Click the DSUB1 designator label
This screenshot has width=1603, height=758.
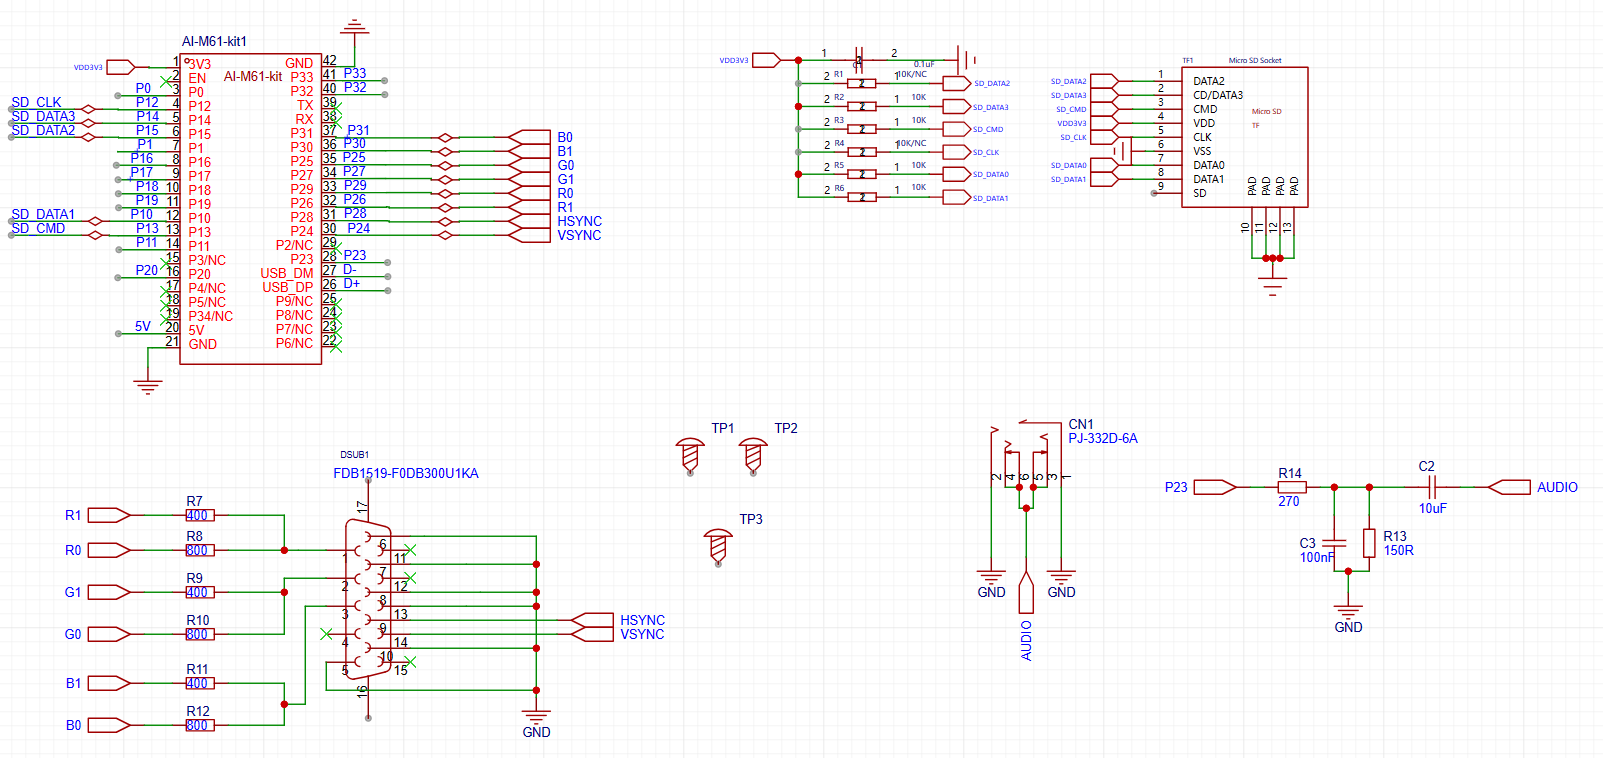(x=355, y=454)
